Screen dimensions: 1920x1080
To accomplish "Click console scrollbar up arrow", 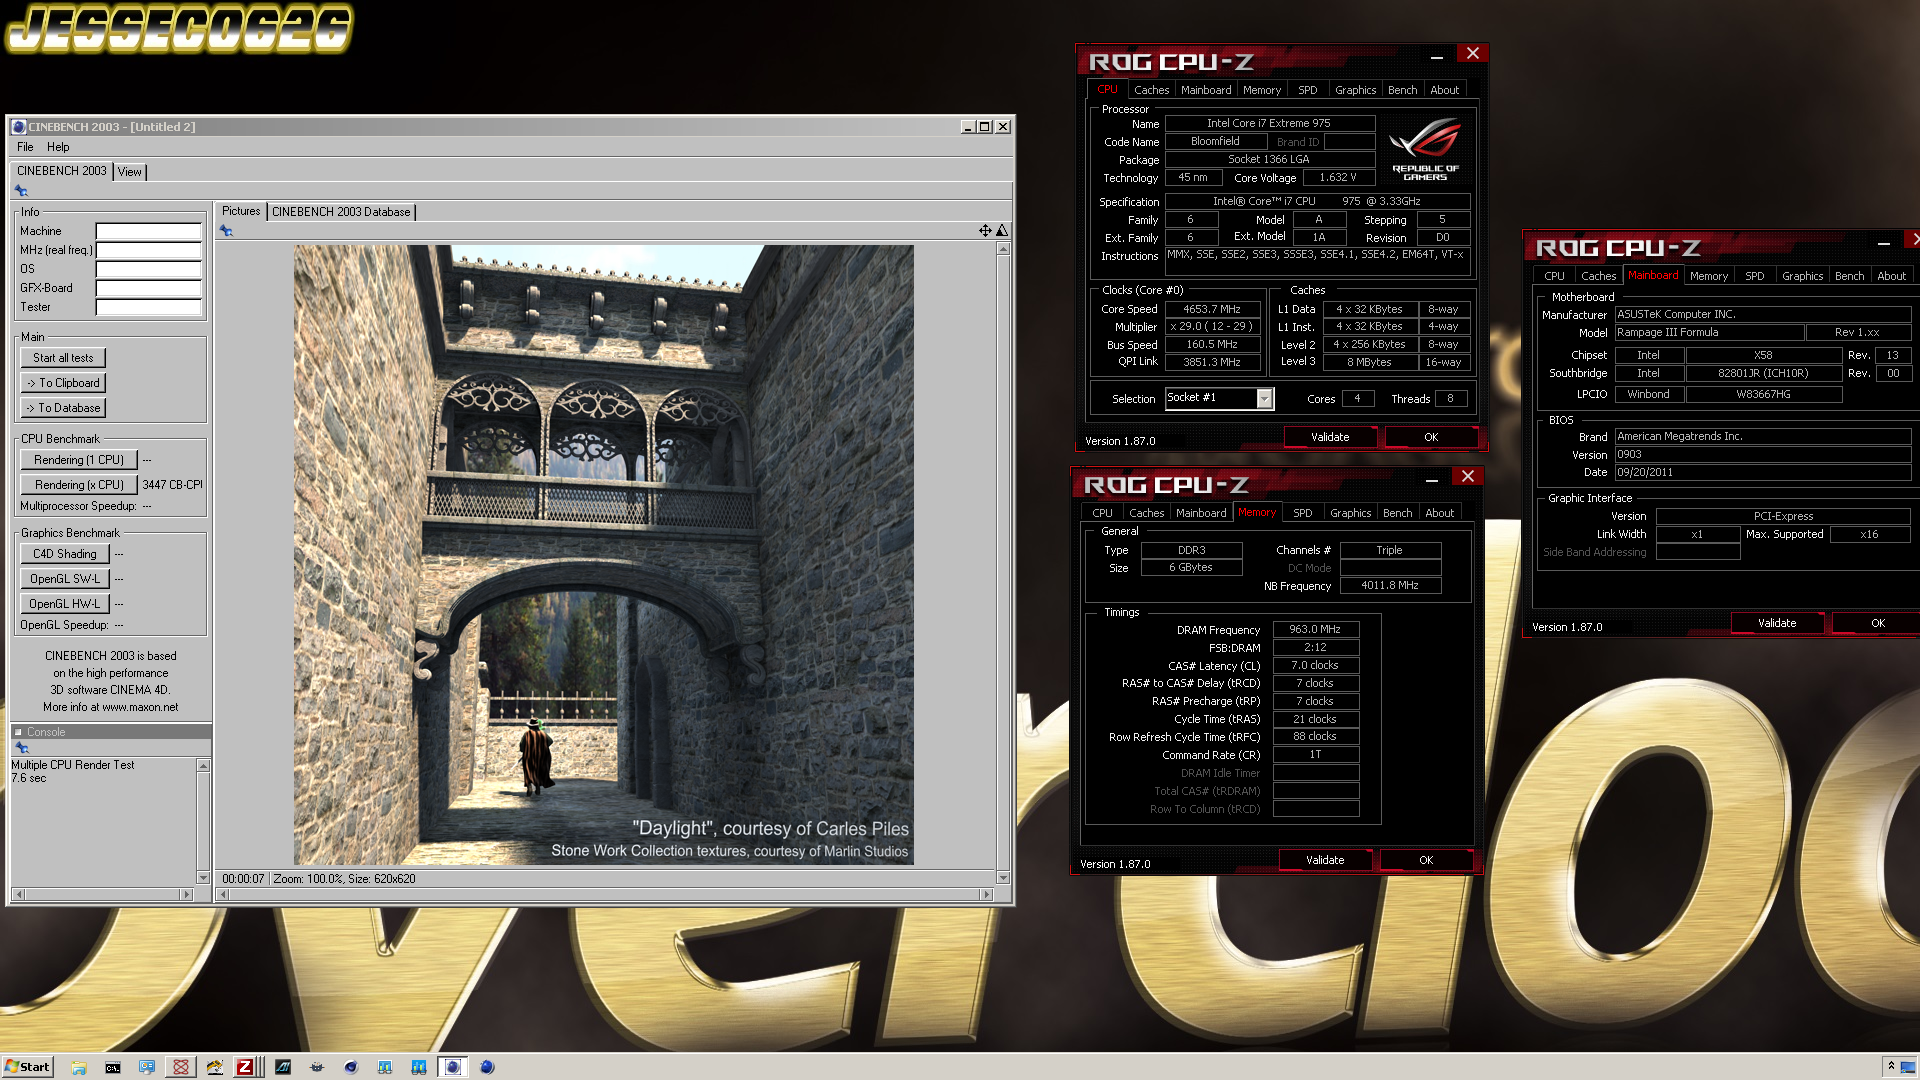I will point(203,766).
